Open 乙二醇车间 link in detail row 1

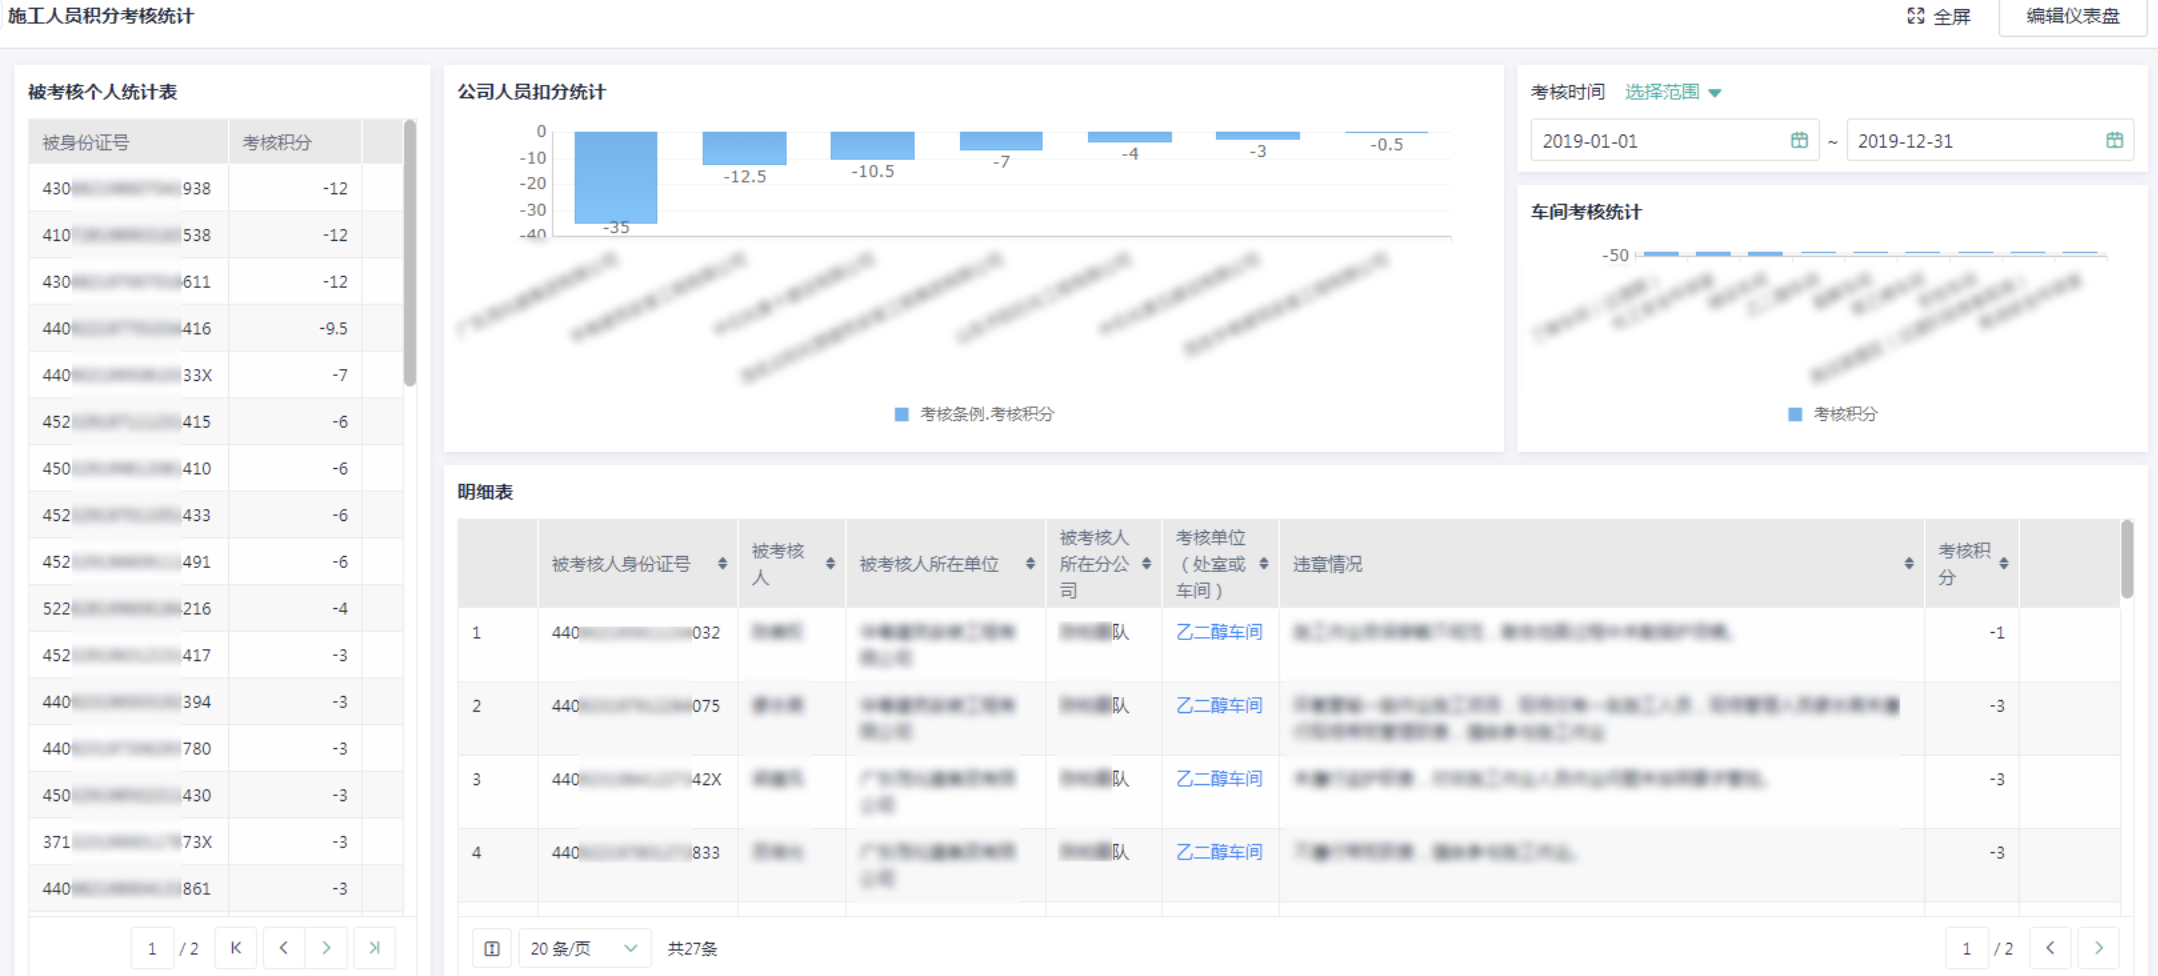[x=1219, y=632]
